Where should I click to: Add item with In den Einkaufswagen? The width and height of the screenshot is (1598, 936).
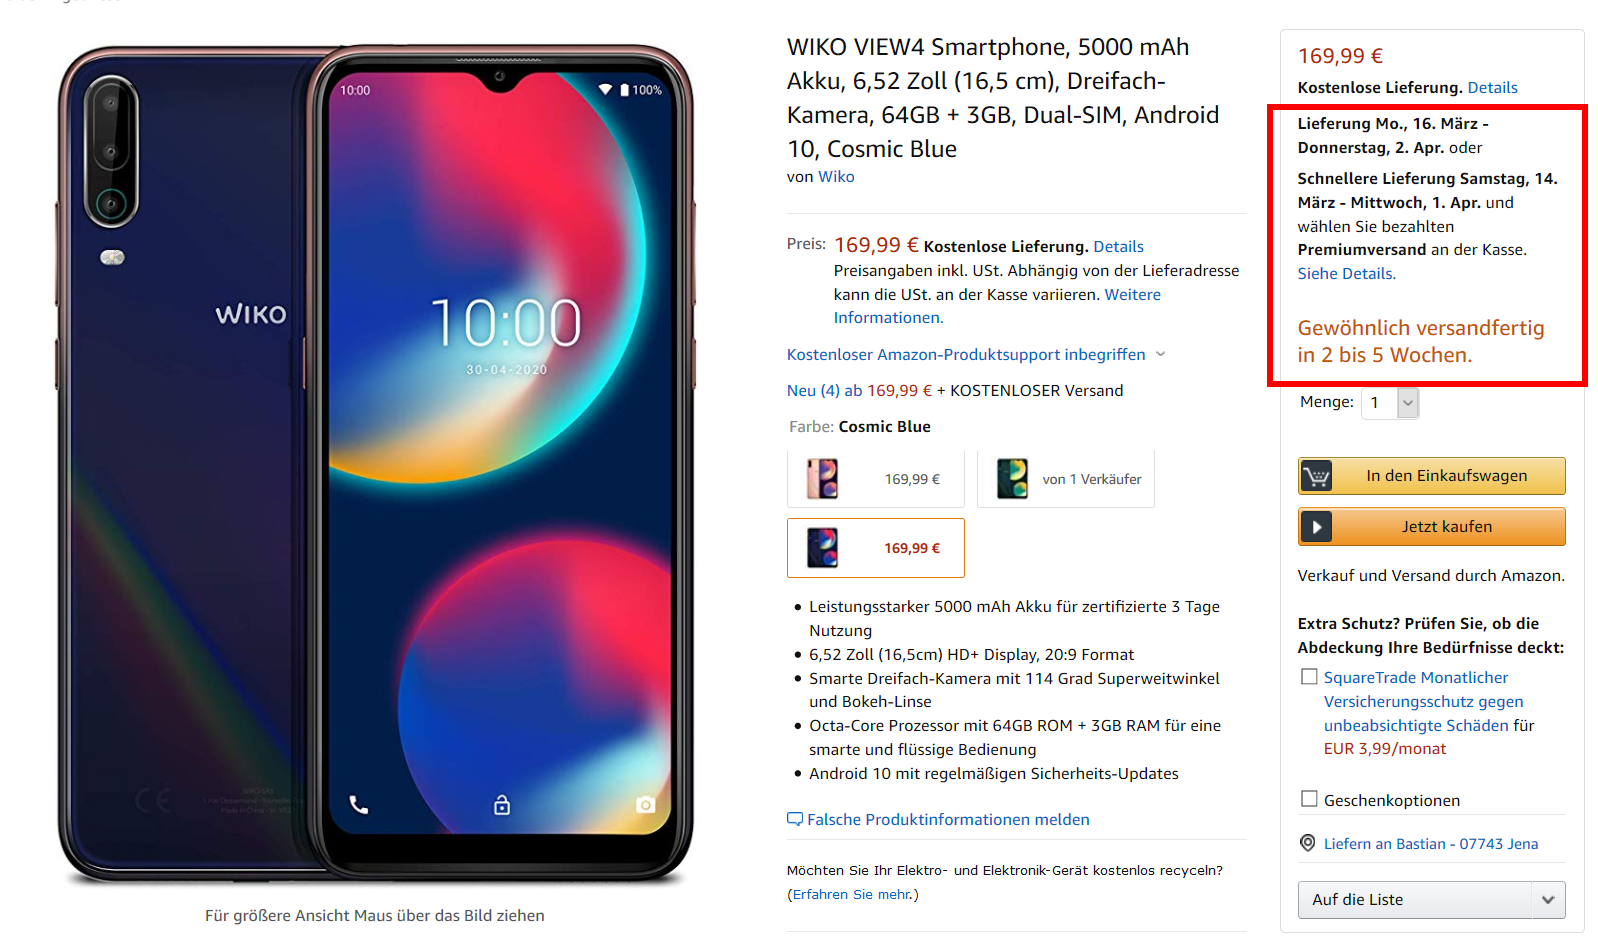coord(1432,476)
